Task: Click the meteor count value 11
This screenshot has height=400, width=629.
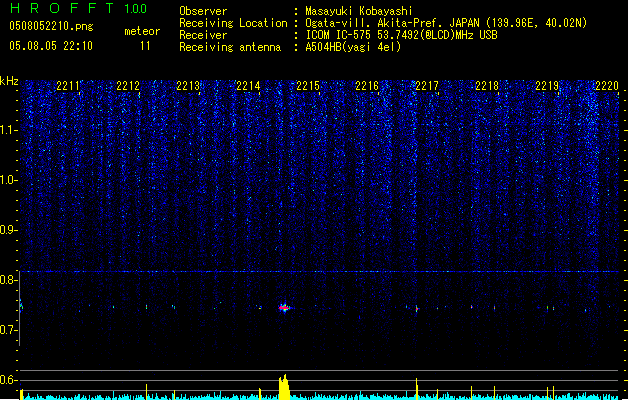Action: (145, 46)
